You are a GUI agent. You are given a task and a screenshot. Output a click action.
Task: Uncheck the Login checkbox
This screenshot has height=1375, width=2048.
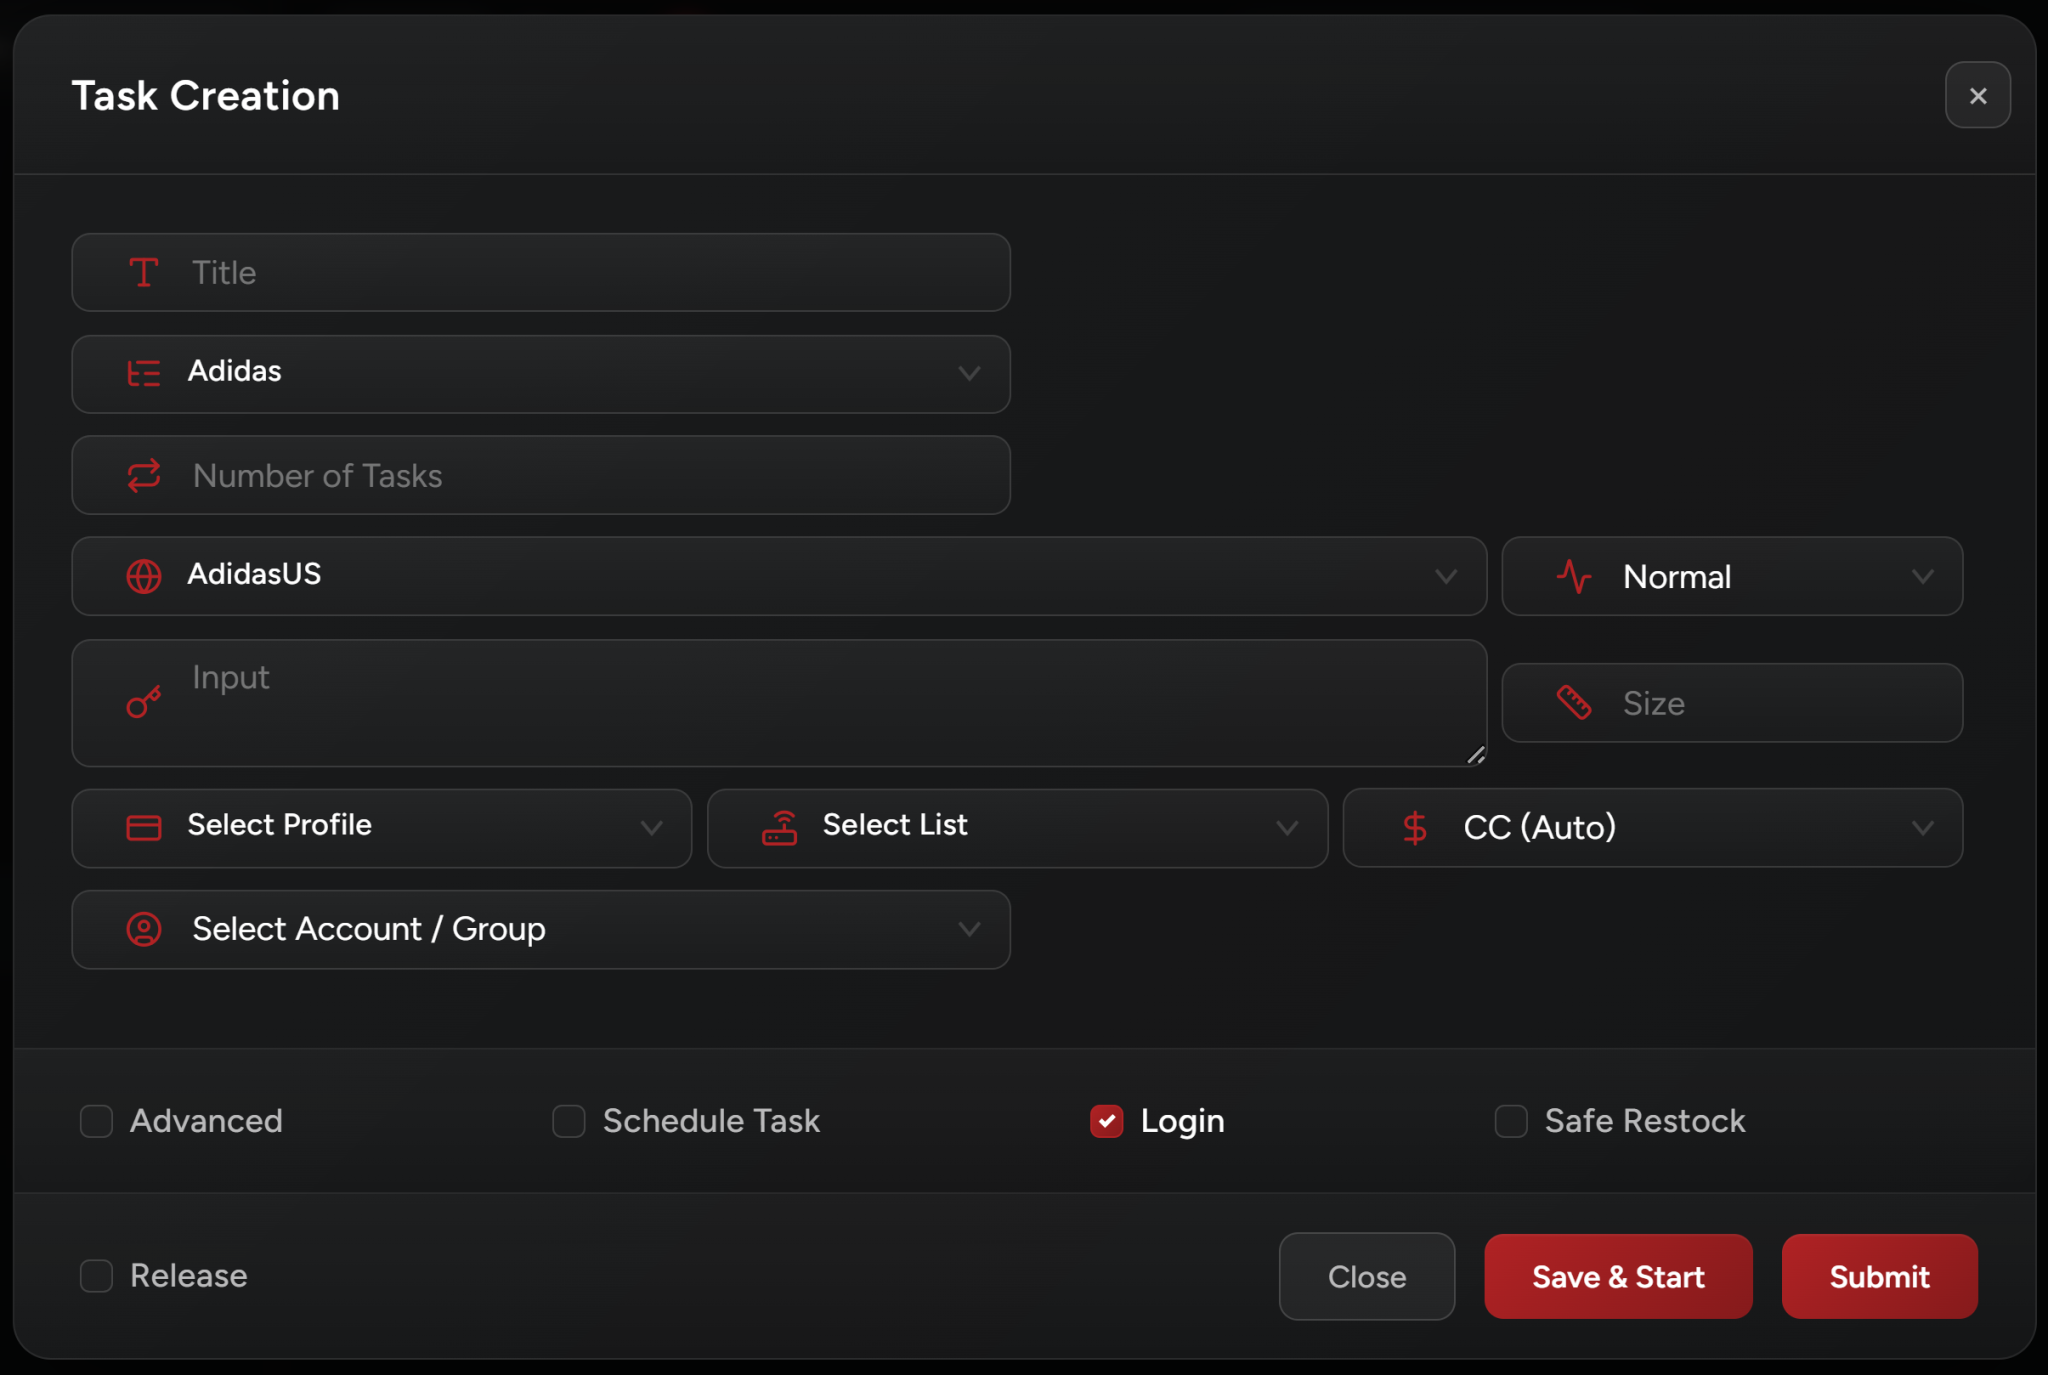point(1107,1121)
